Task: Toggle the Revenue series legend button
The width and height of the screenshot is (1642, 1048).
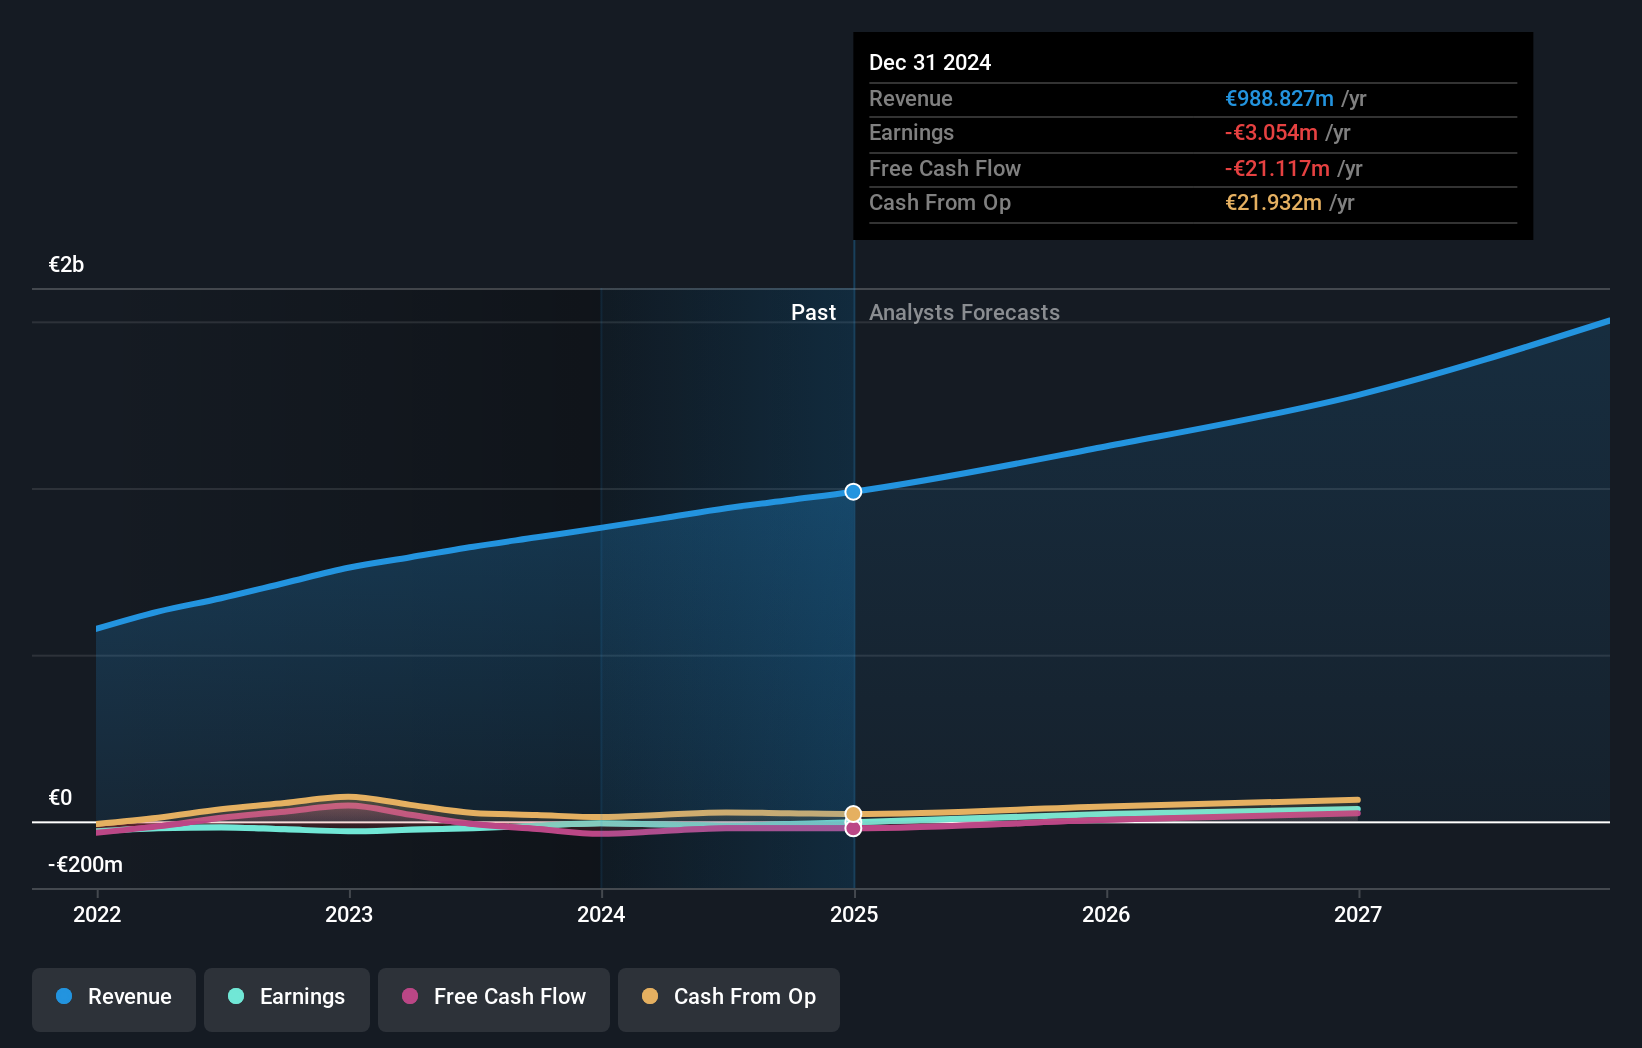Action: (x=114, y=999)
